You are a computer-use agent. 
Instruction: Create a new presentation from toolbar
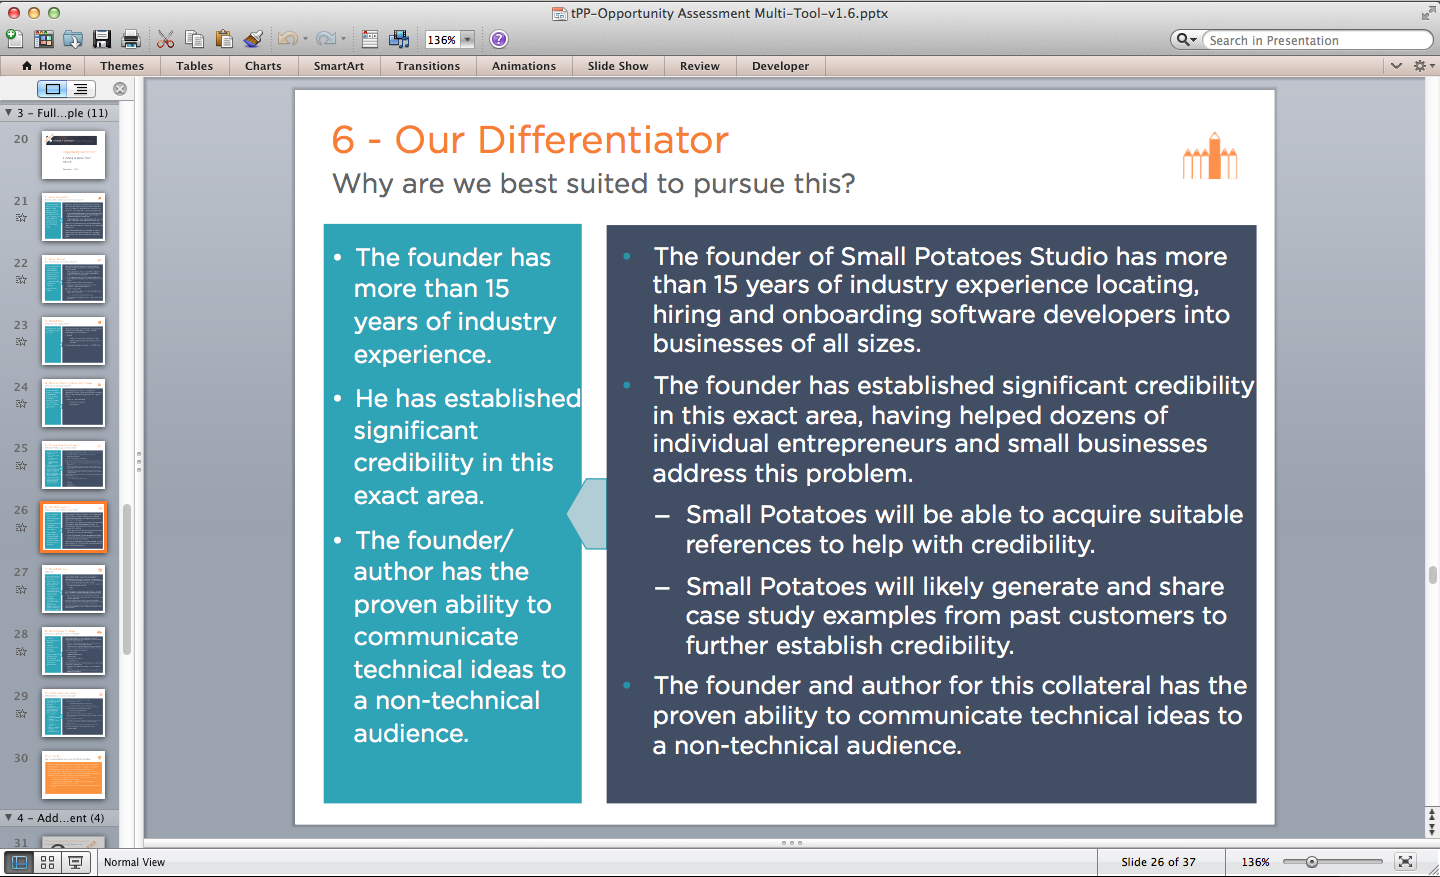(14, 39)
